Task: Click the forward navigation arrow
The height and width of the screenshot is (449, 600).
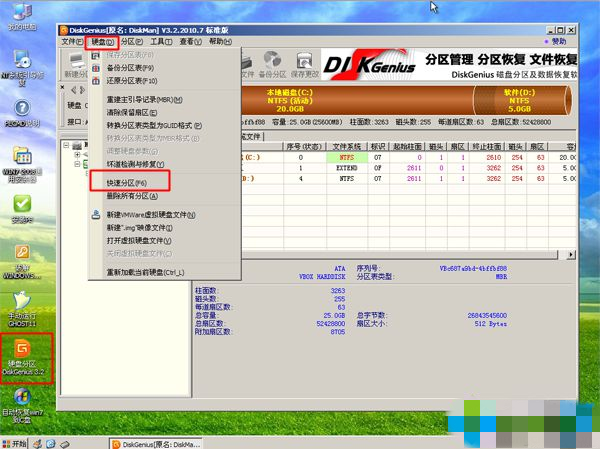Action: (x=82, y=90)
